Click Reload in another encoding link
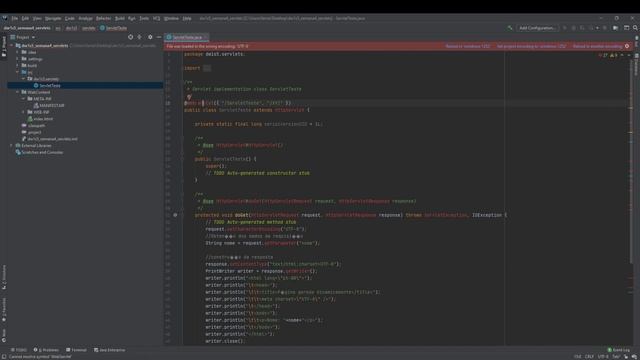 pos(598,47)
